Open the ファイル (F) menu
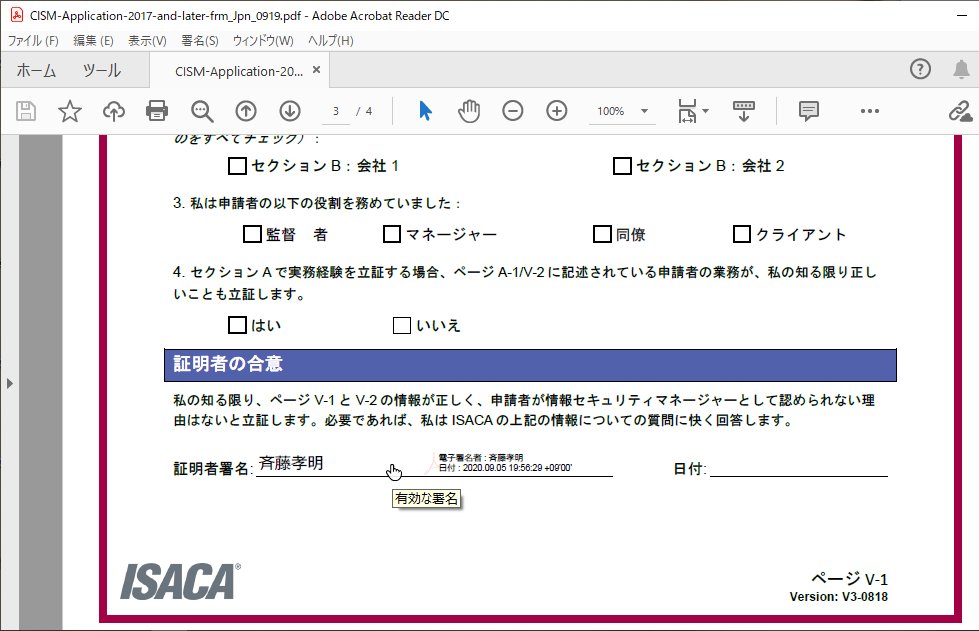 [33, 41]
